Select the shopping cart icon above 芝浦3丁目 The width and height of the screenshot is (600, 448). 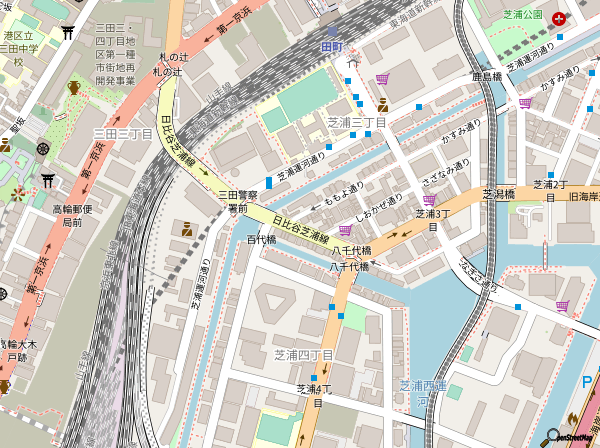(x=429, y=200)
